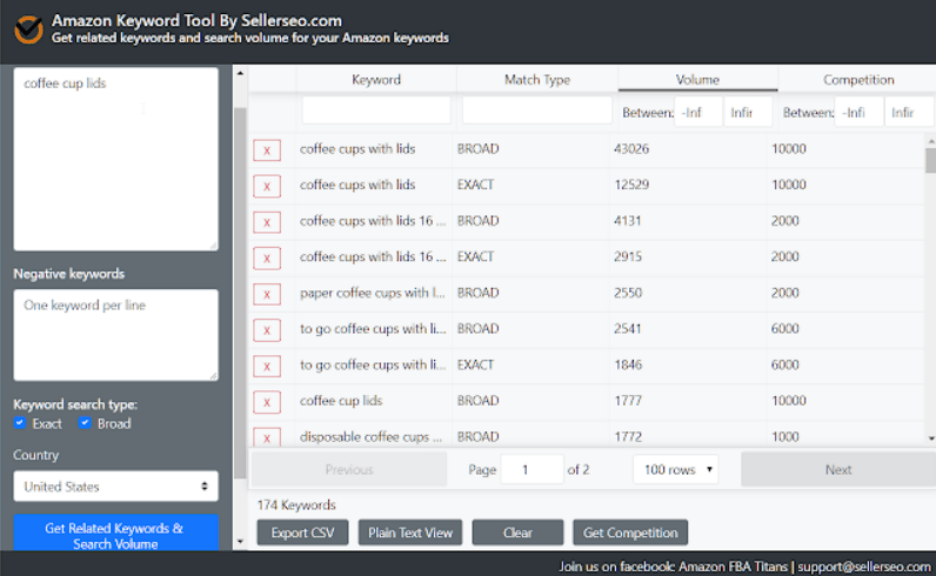Screen dimensions: 936x576
Task: Select the volume value 12529
Action: 631,184
